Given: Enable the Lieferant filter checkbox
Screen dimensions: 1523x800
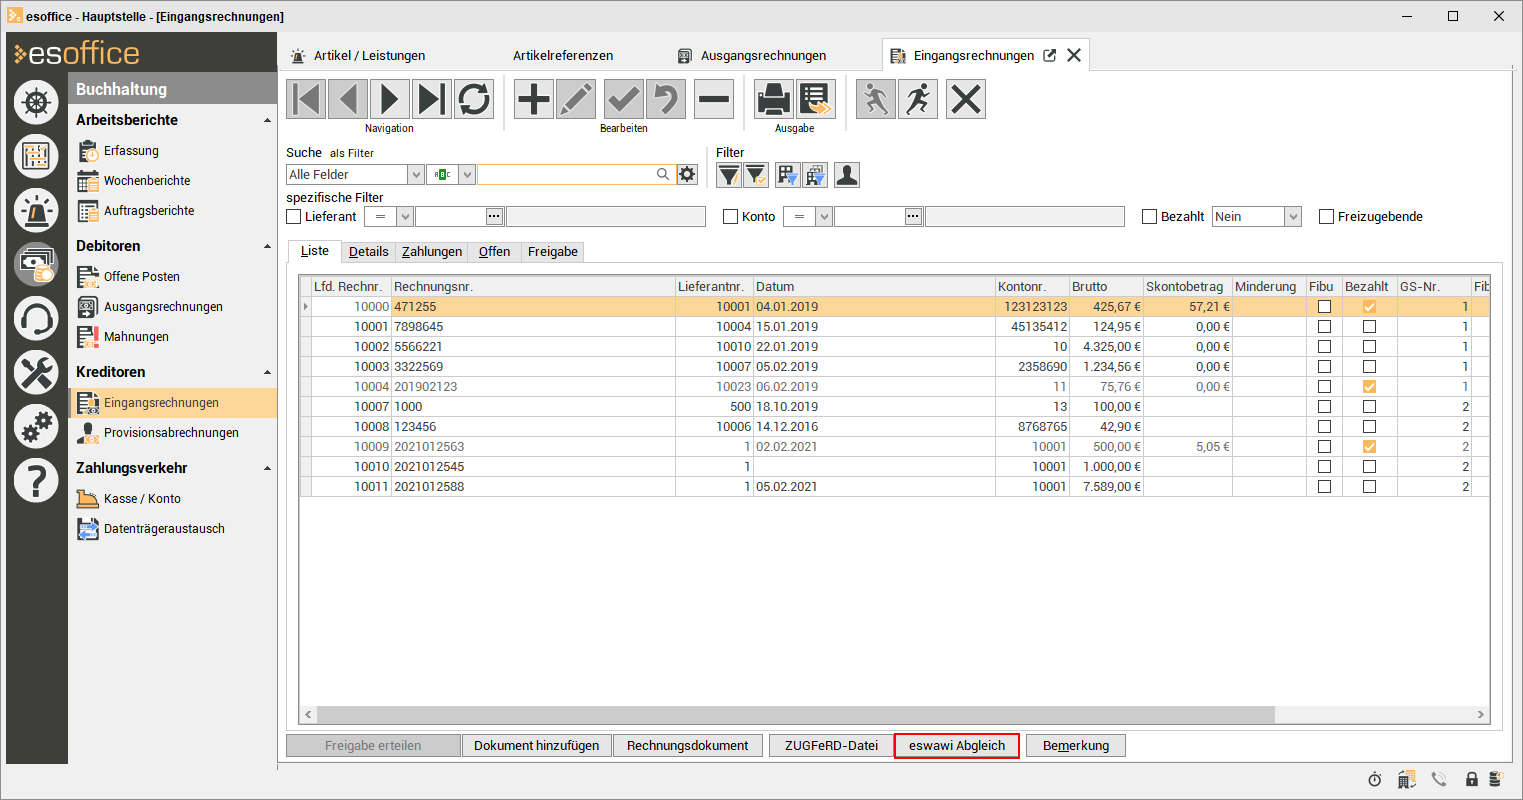Looking at the screenshot, I should (294, 216).
